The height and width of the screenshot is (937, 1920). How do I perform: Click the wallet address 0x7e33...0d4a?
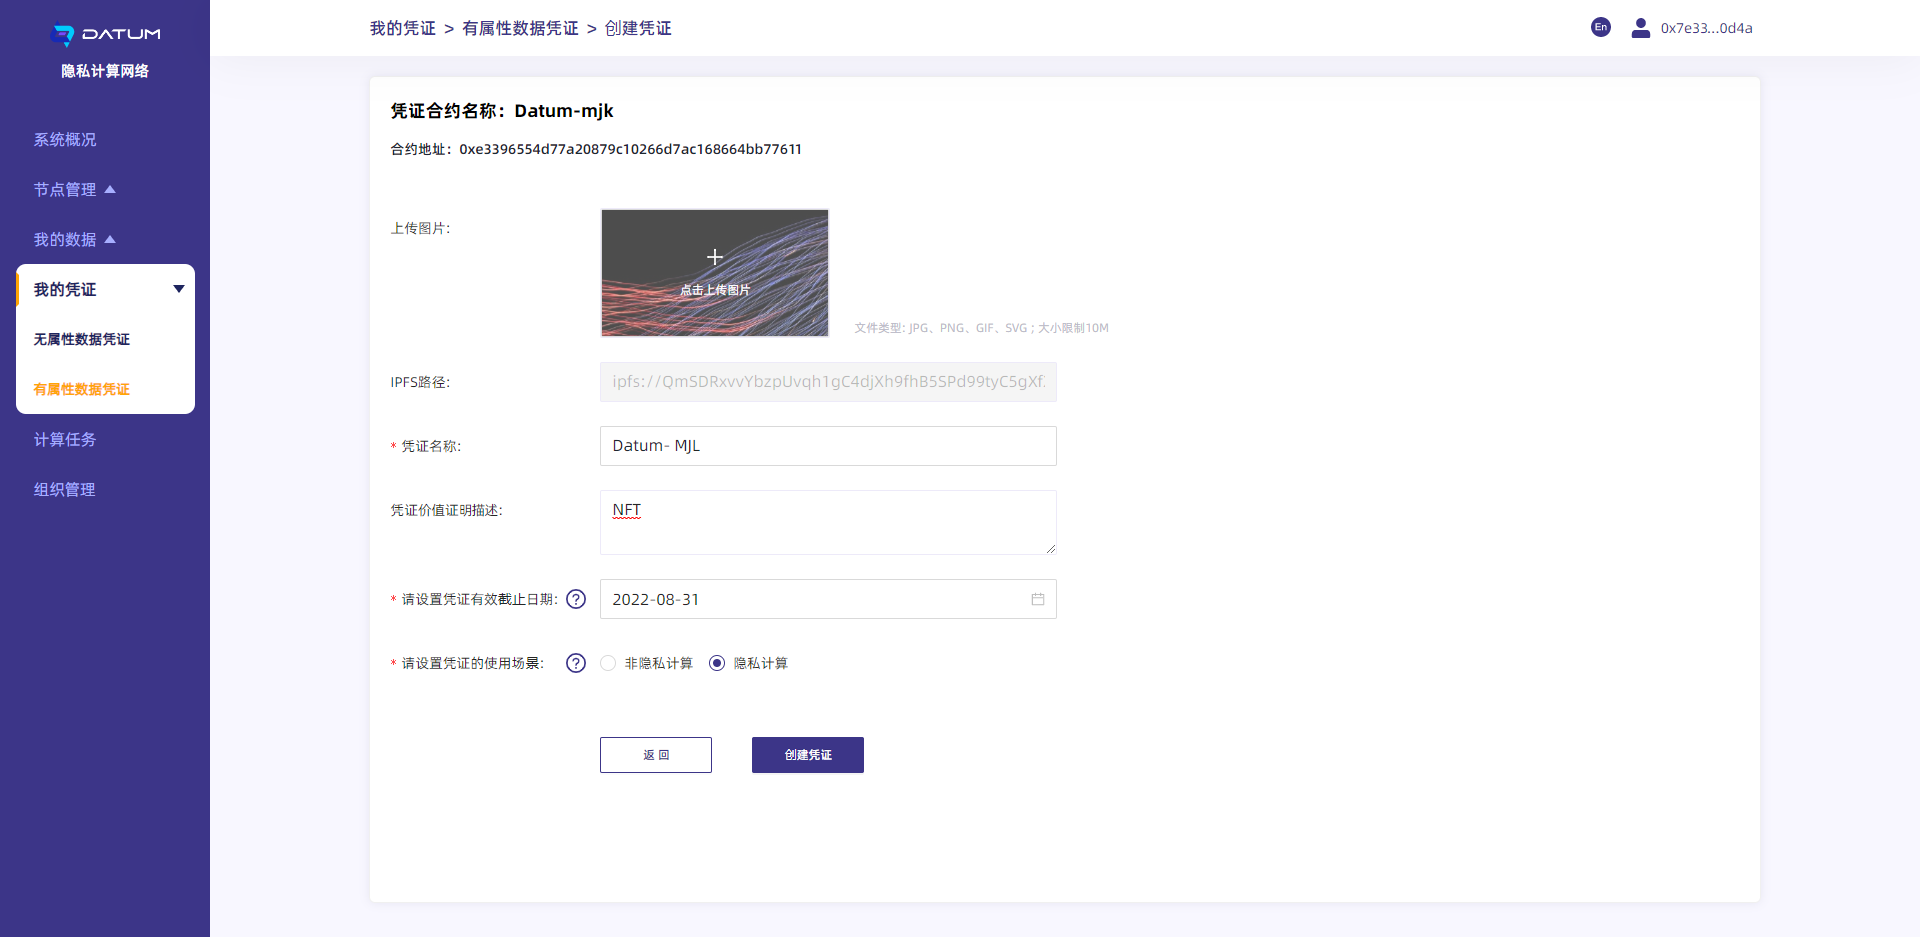(x=1707, y=28)
